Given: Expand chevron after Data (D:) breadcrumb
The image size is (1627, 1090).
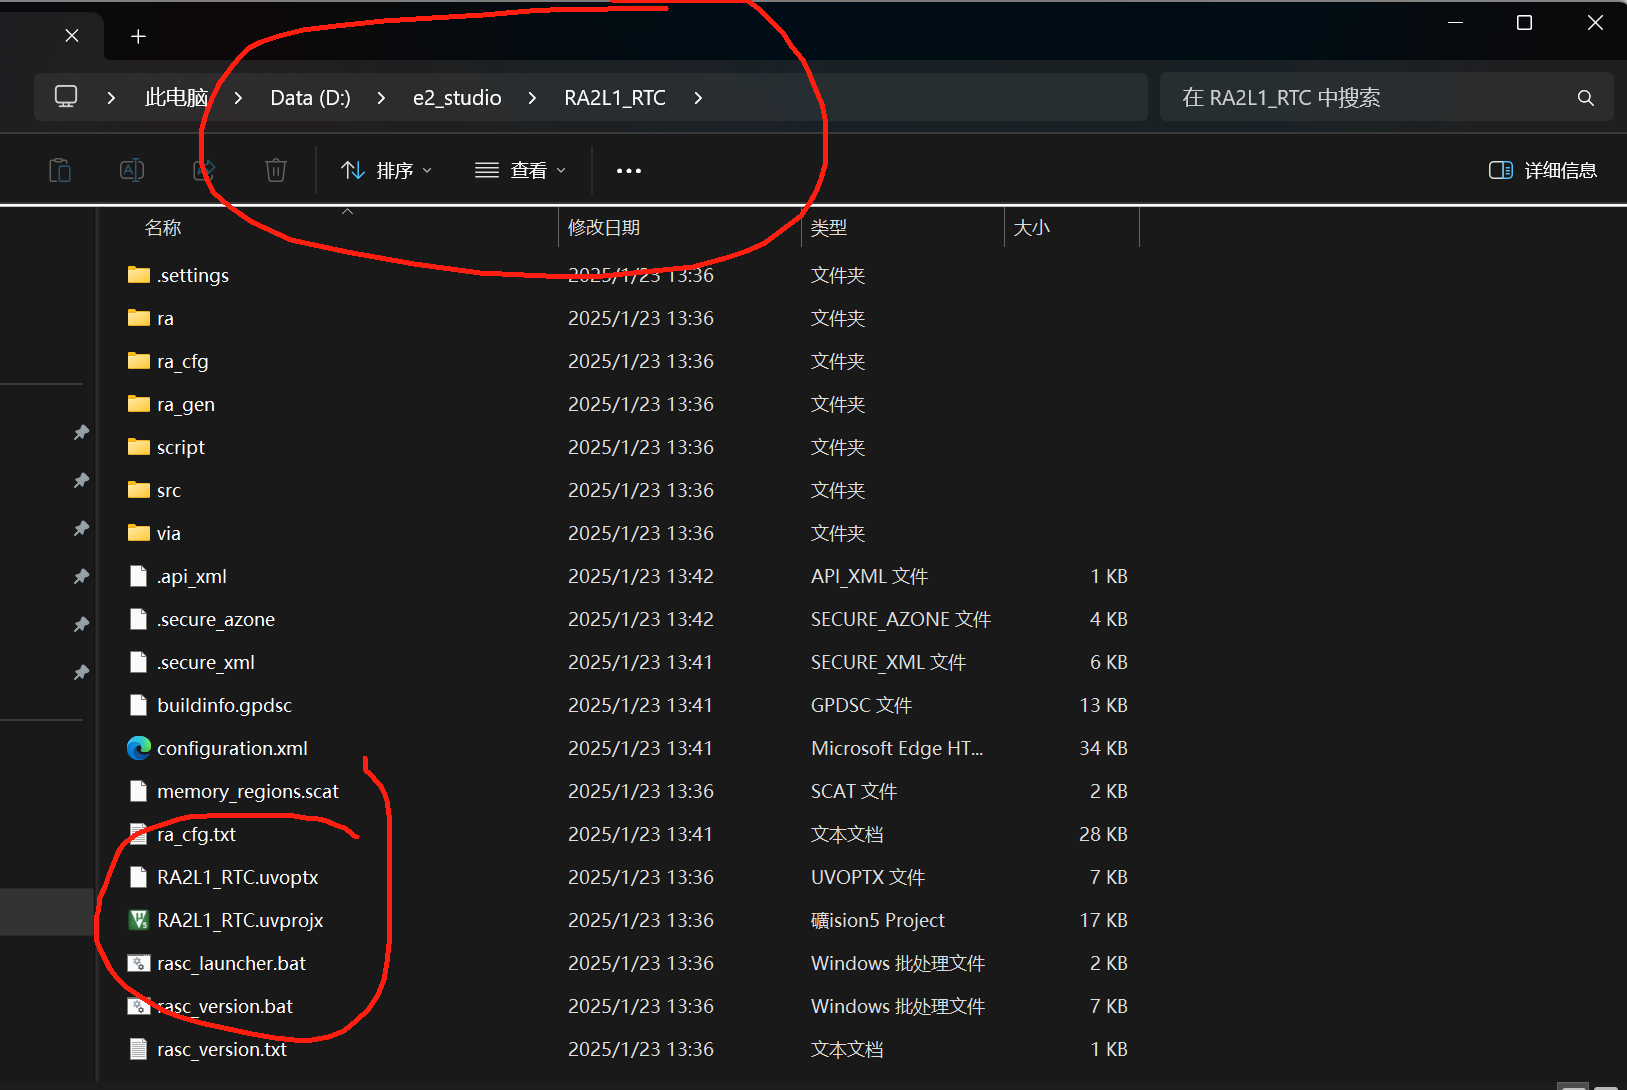Looking at the screenshot, I should (381, 98).
